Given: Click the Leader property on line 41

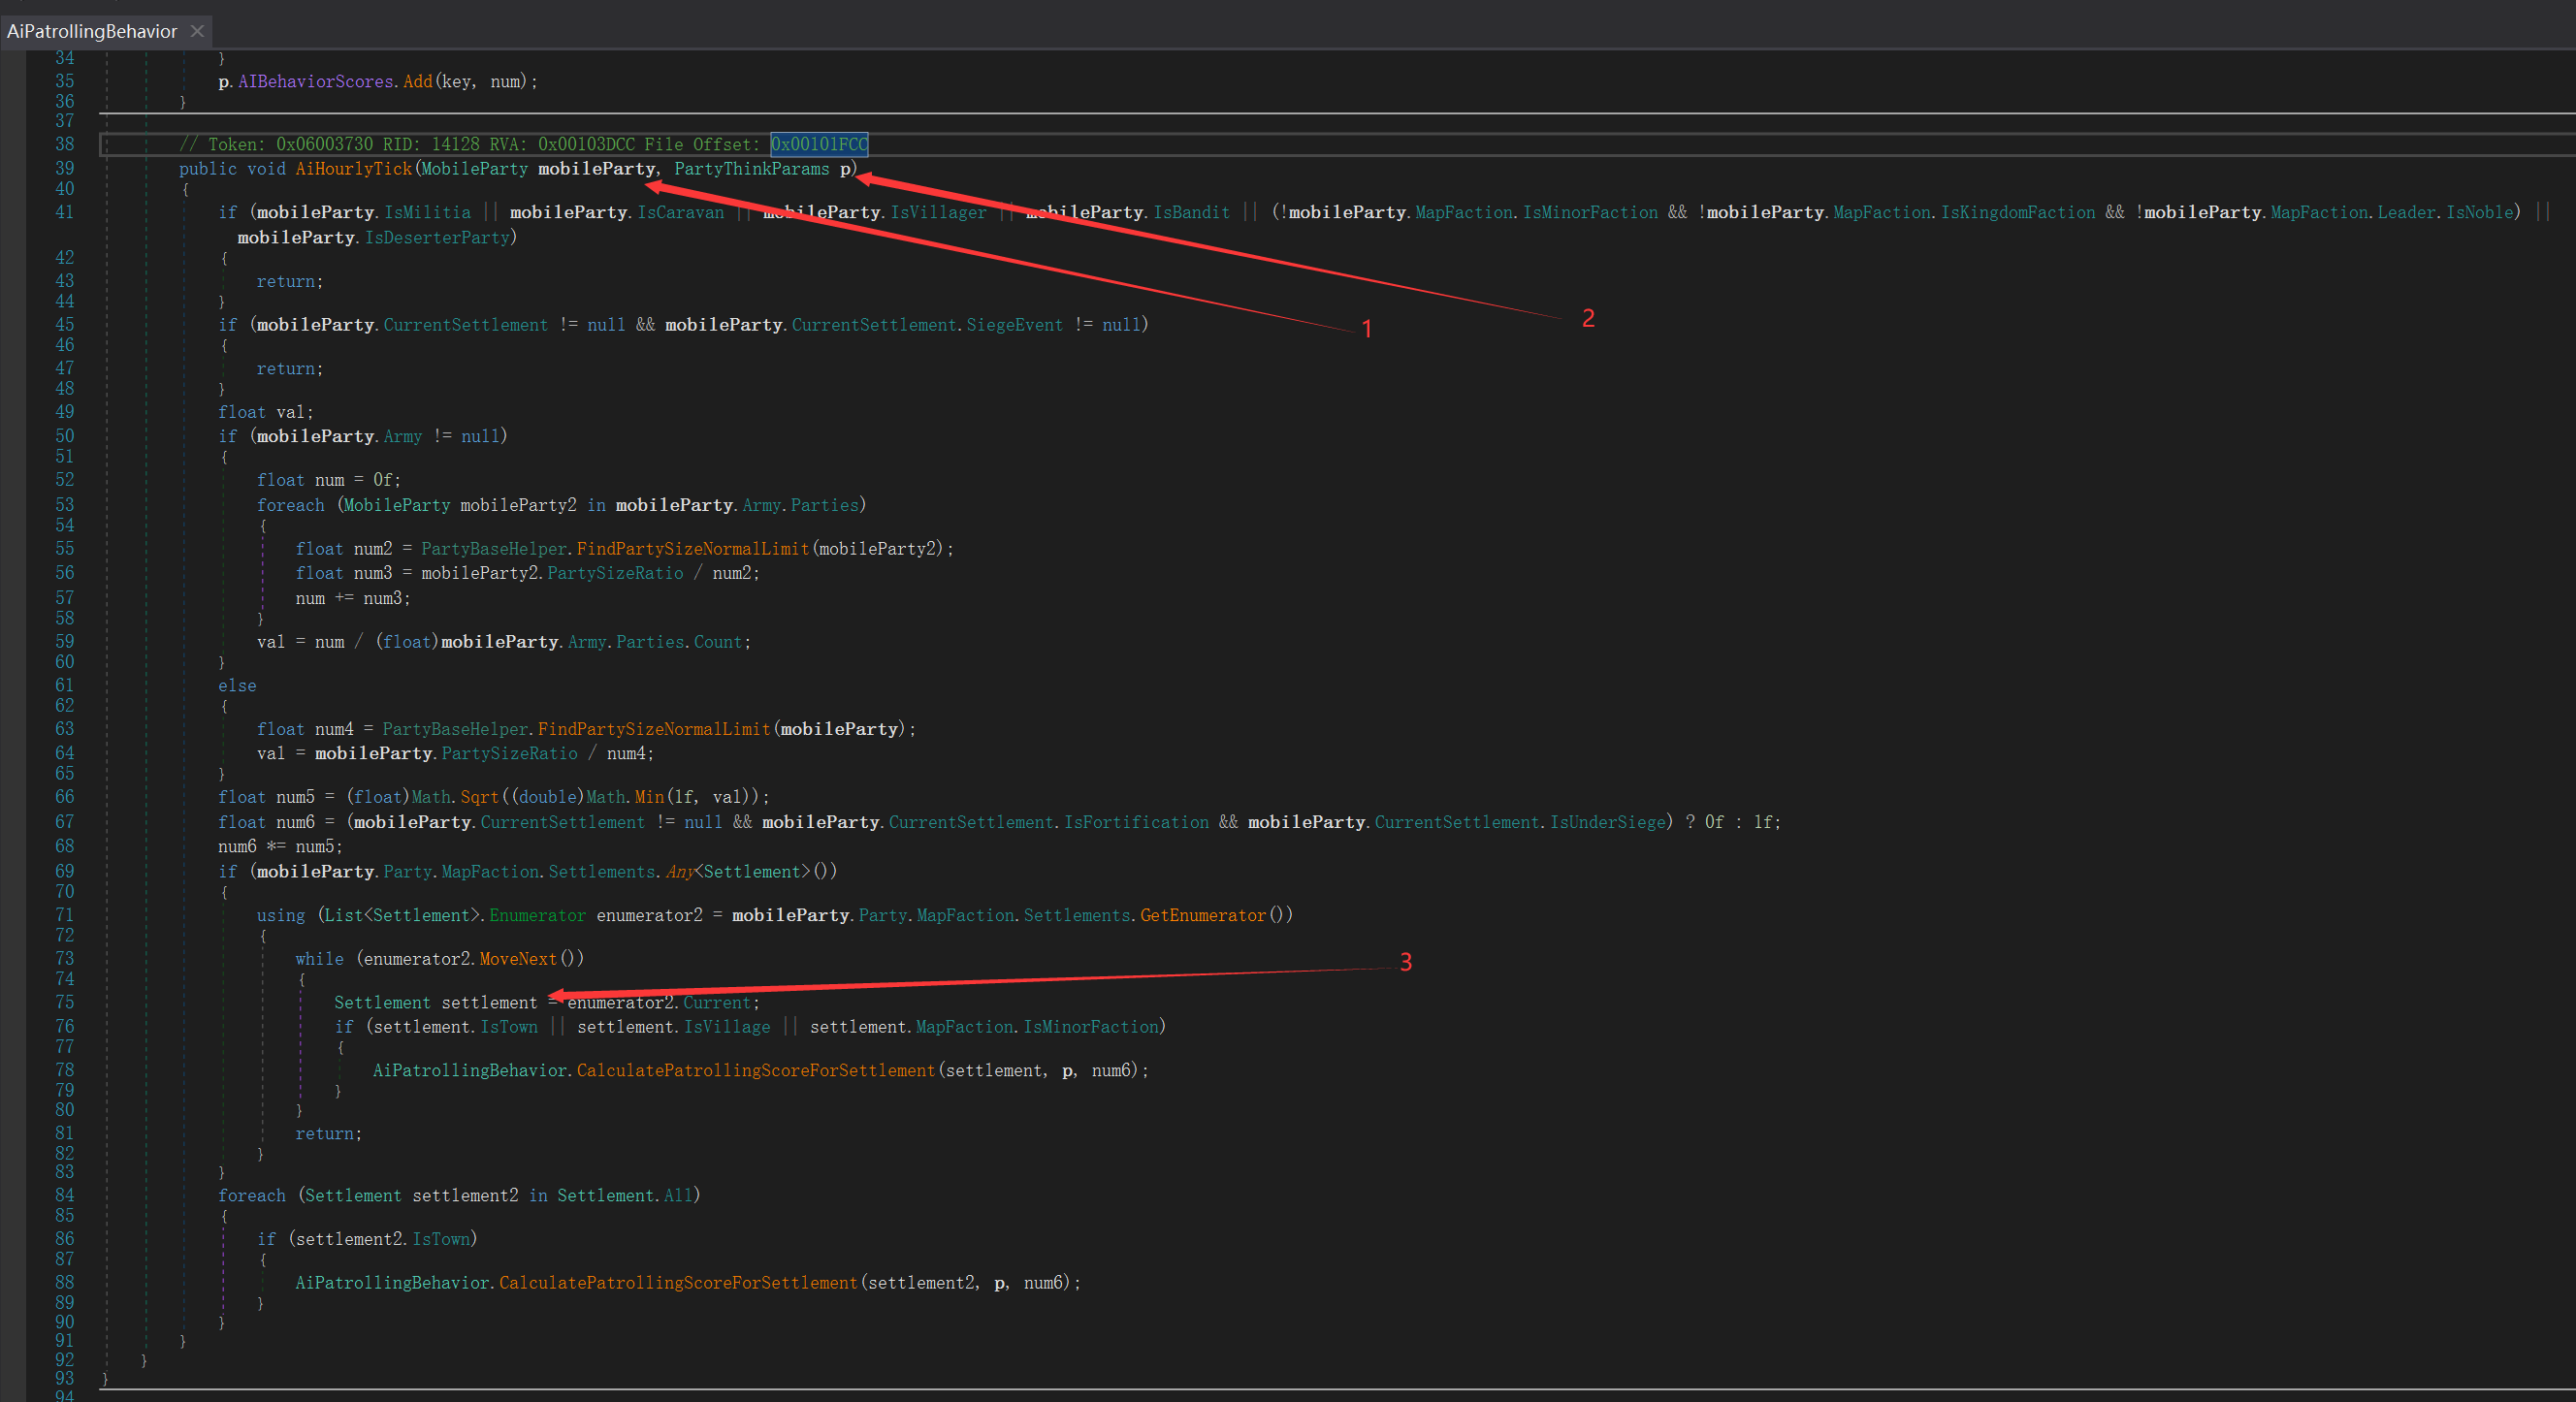Looking at the screenshot, I should click(x=2406, y=212).
